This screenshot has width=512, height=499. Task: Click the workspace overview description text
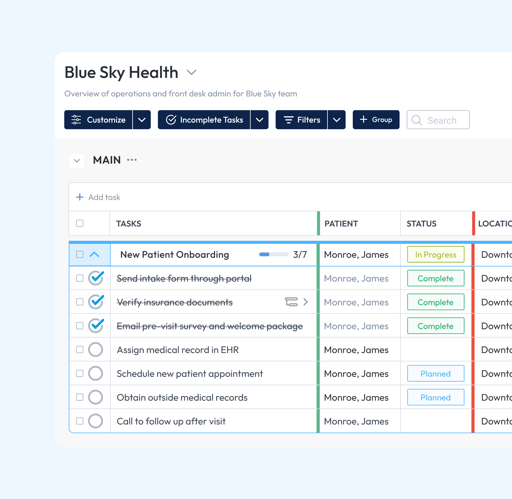pos(181,94)
